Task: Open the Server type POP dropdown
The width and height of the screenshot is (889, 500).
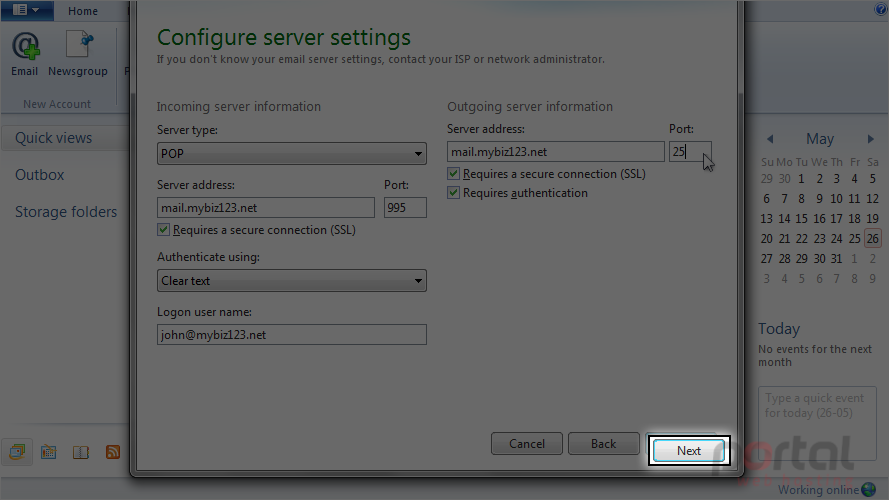Action: tap(291, 154)
